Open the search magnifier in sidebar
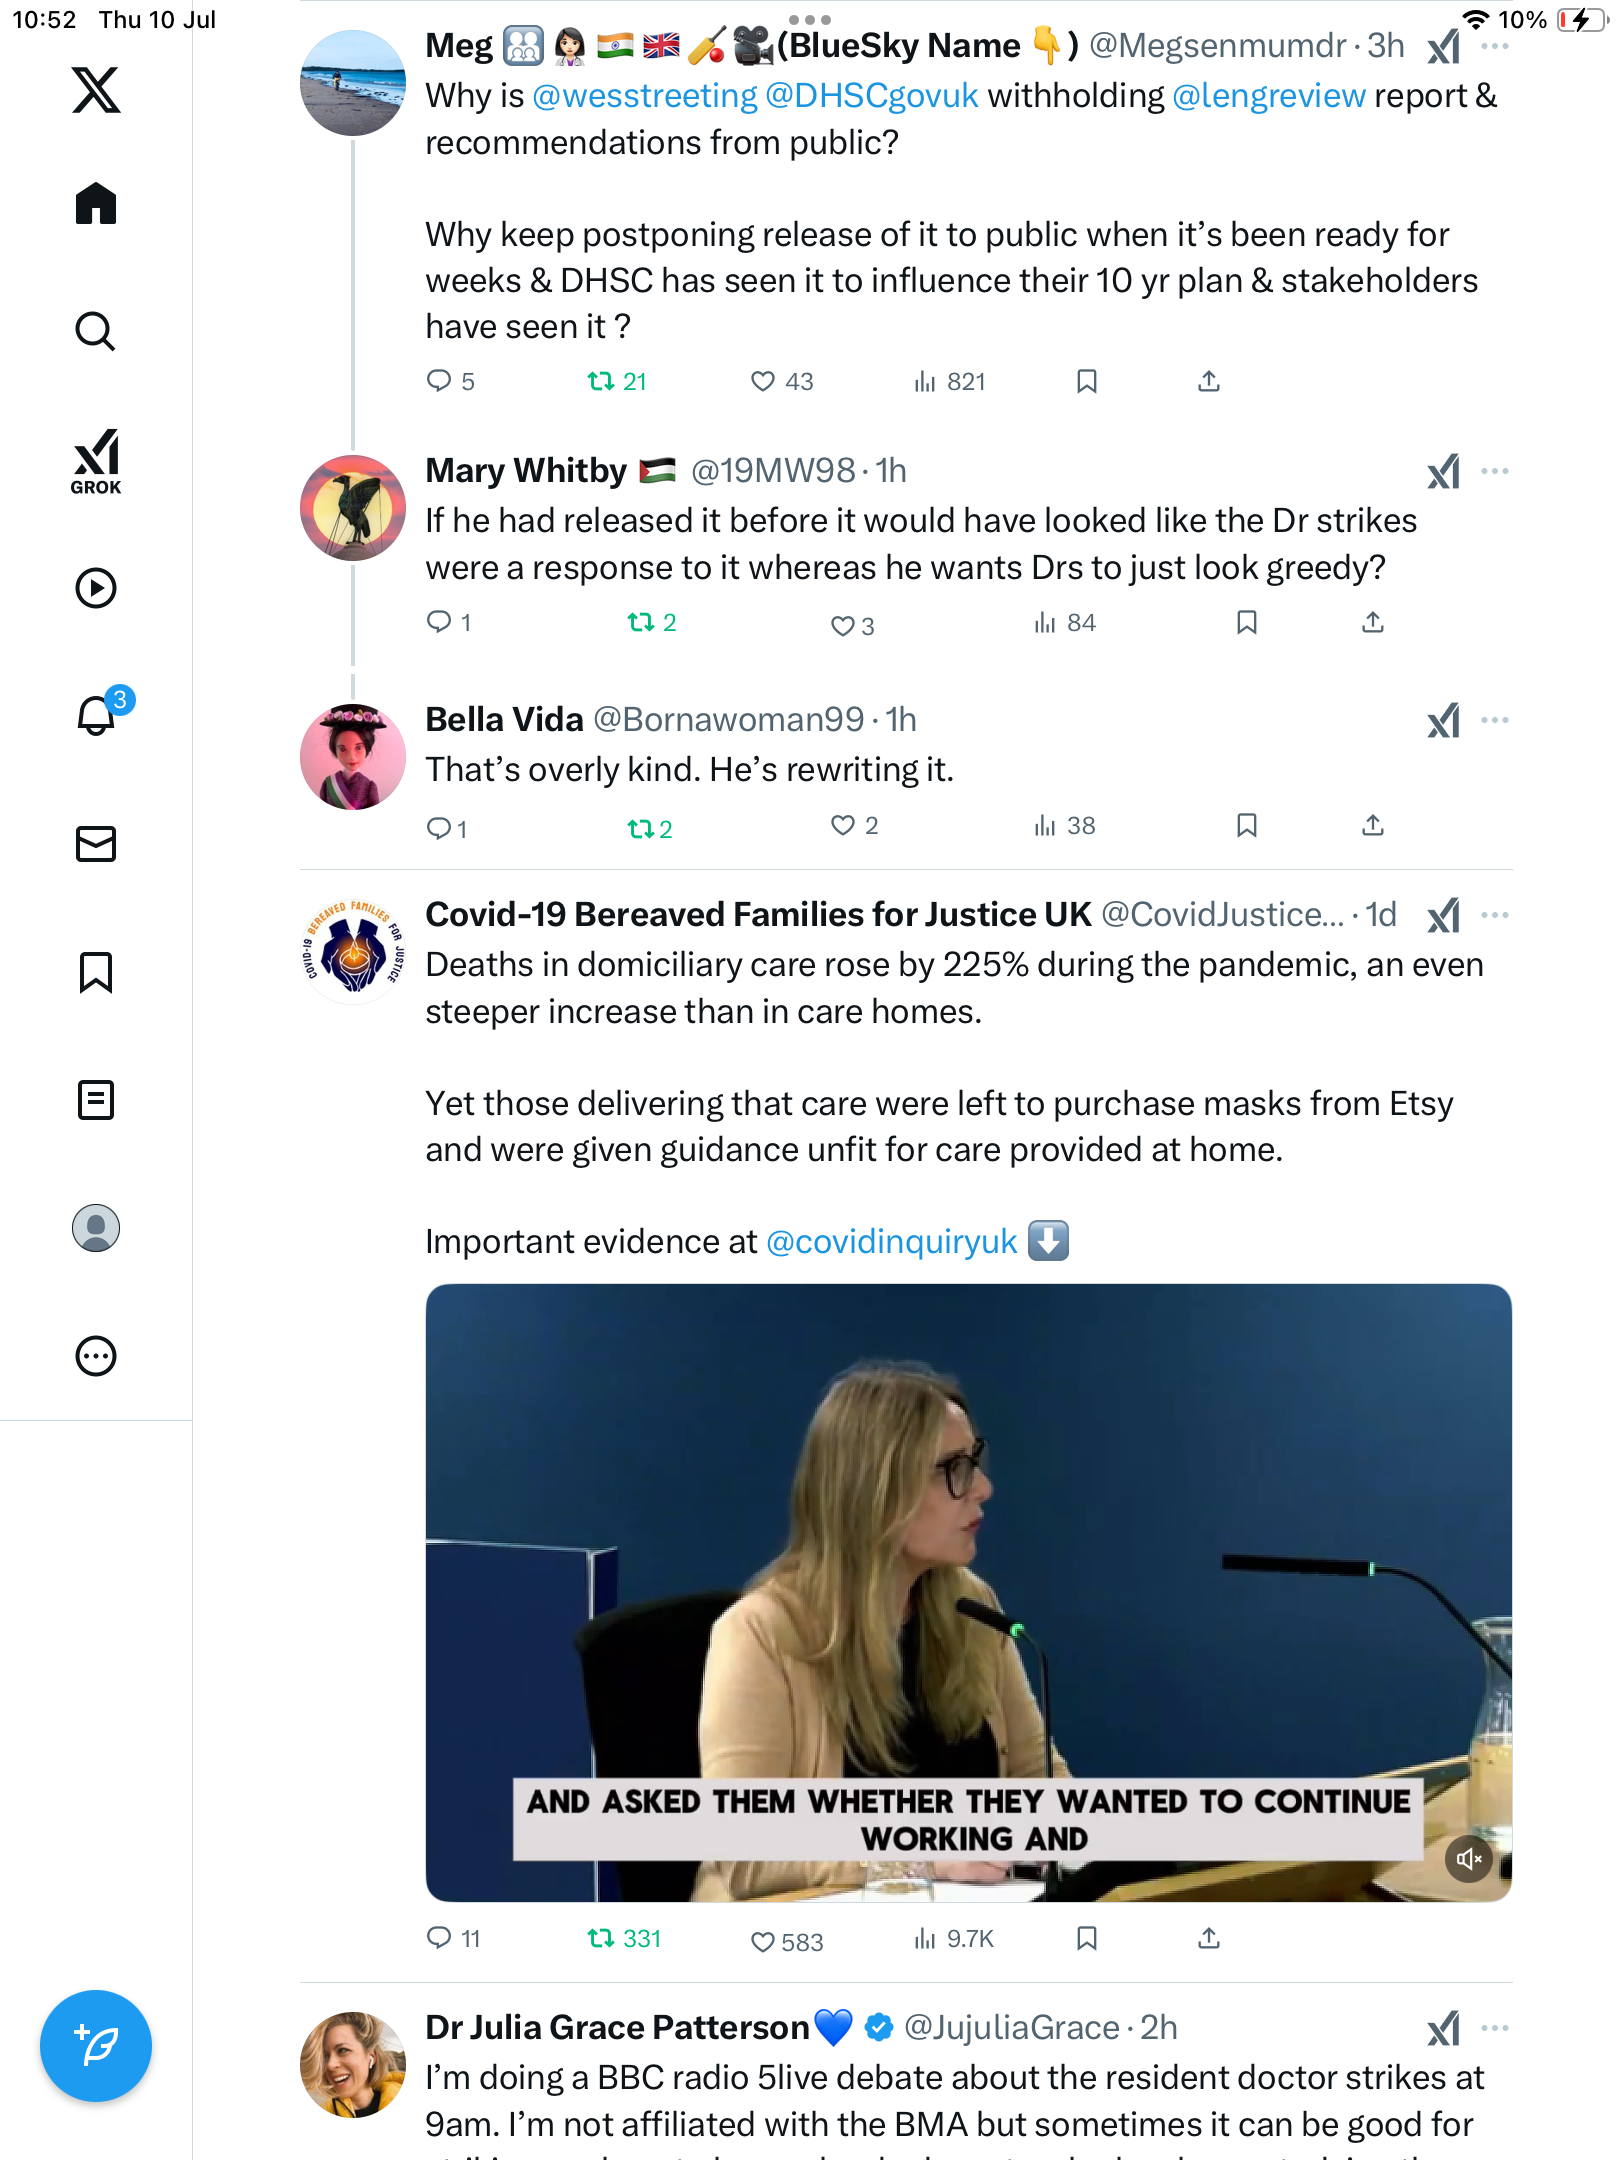 click(x=96, y=331)
